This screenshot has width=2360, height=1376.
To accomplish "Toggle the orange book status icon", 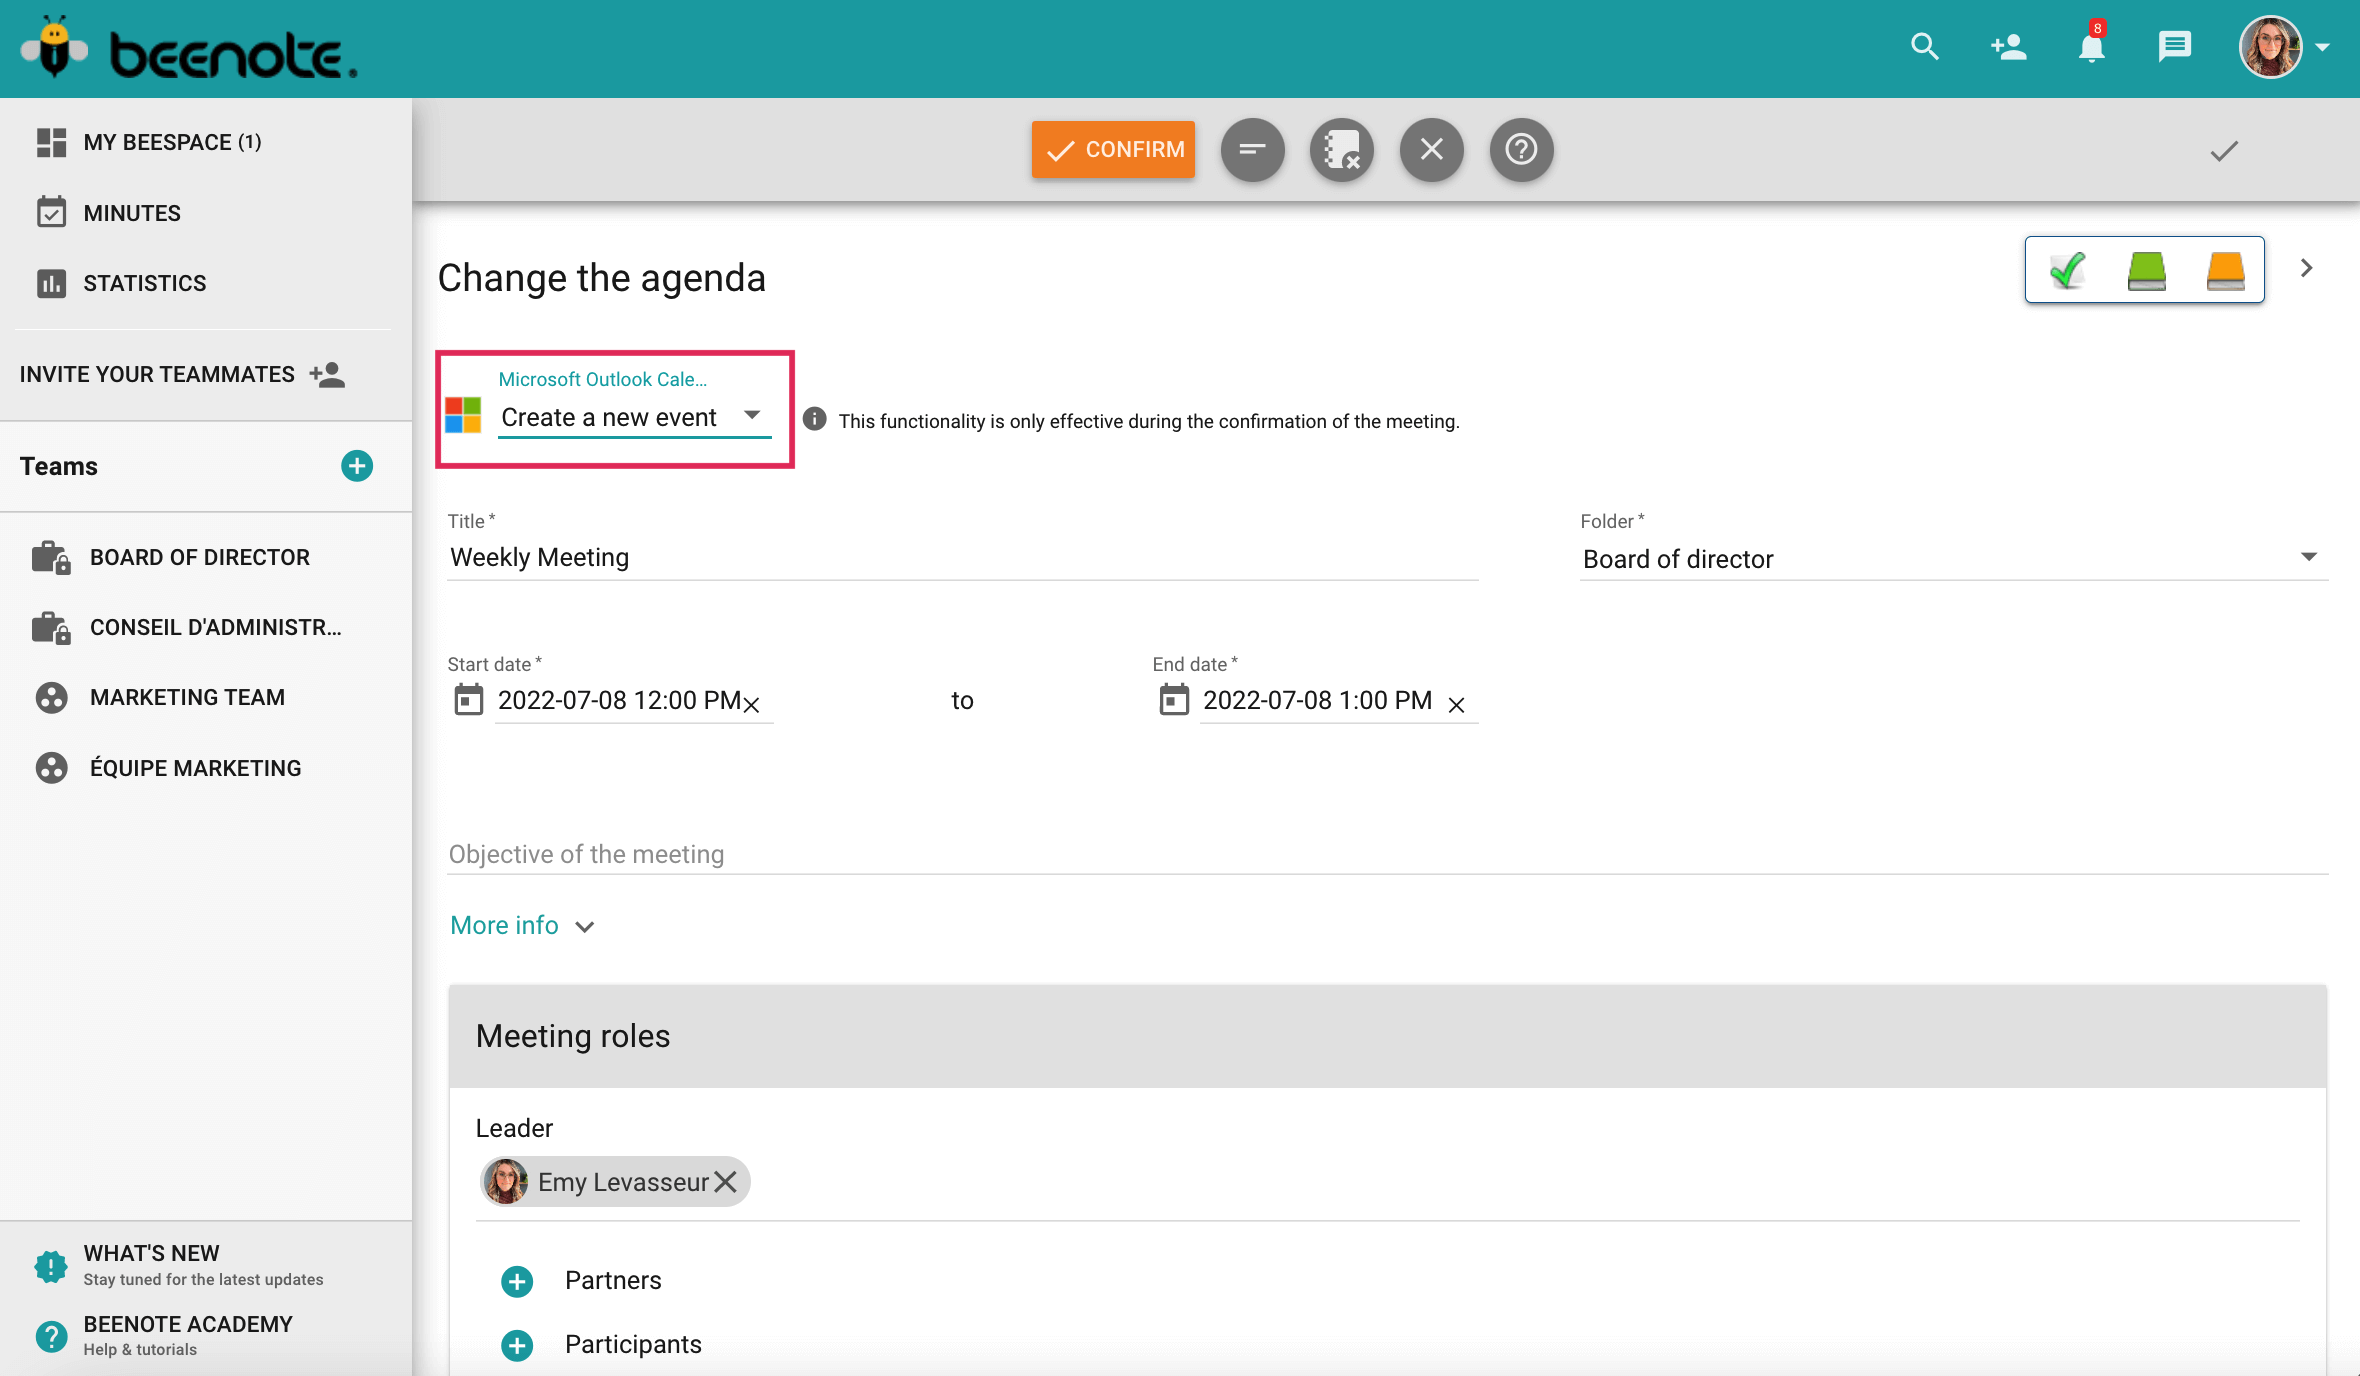I will (2224, 270).
